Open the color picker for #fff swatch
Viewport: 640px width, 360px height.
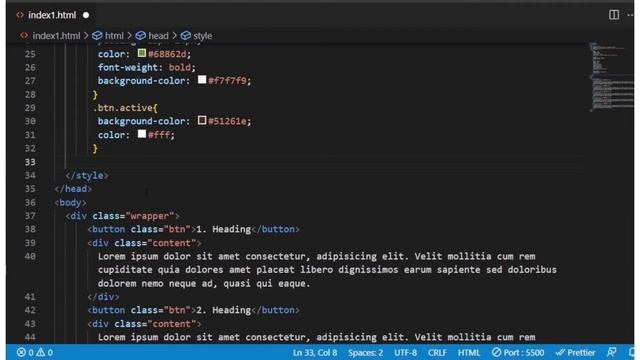(142, 134)
